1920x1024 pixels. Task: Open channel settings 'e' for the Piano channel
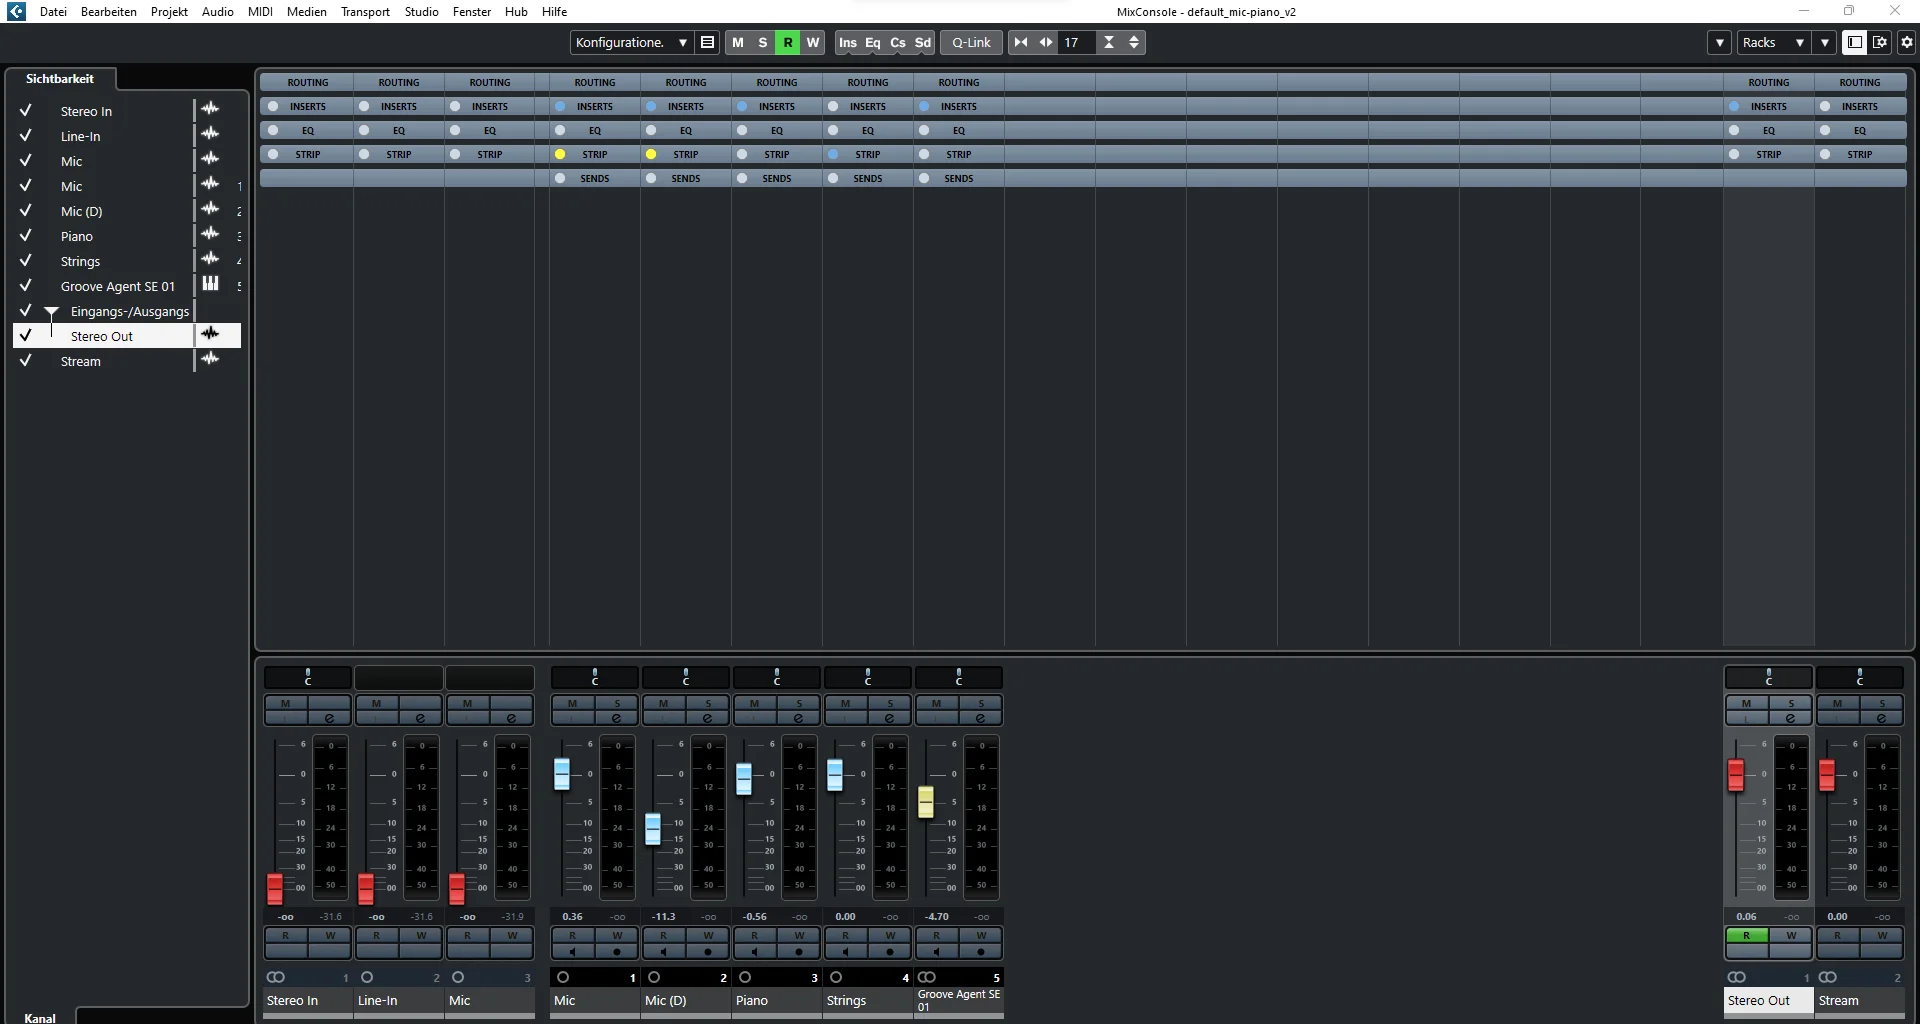click(798, 718)
